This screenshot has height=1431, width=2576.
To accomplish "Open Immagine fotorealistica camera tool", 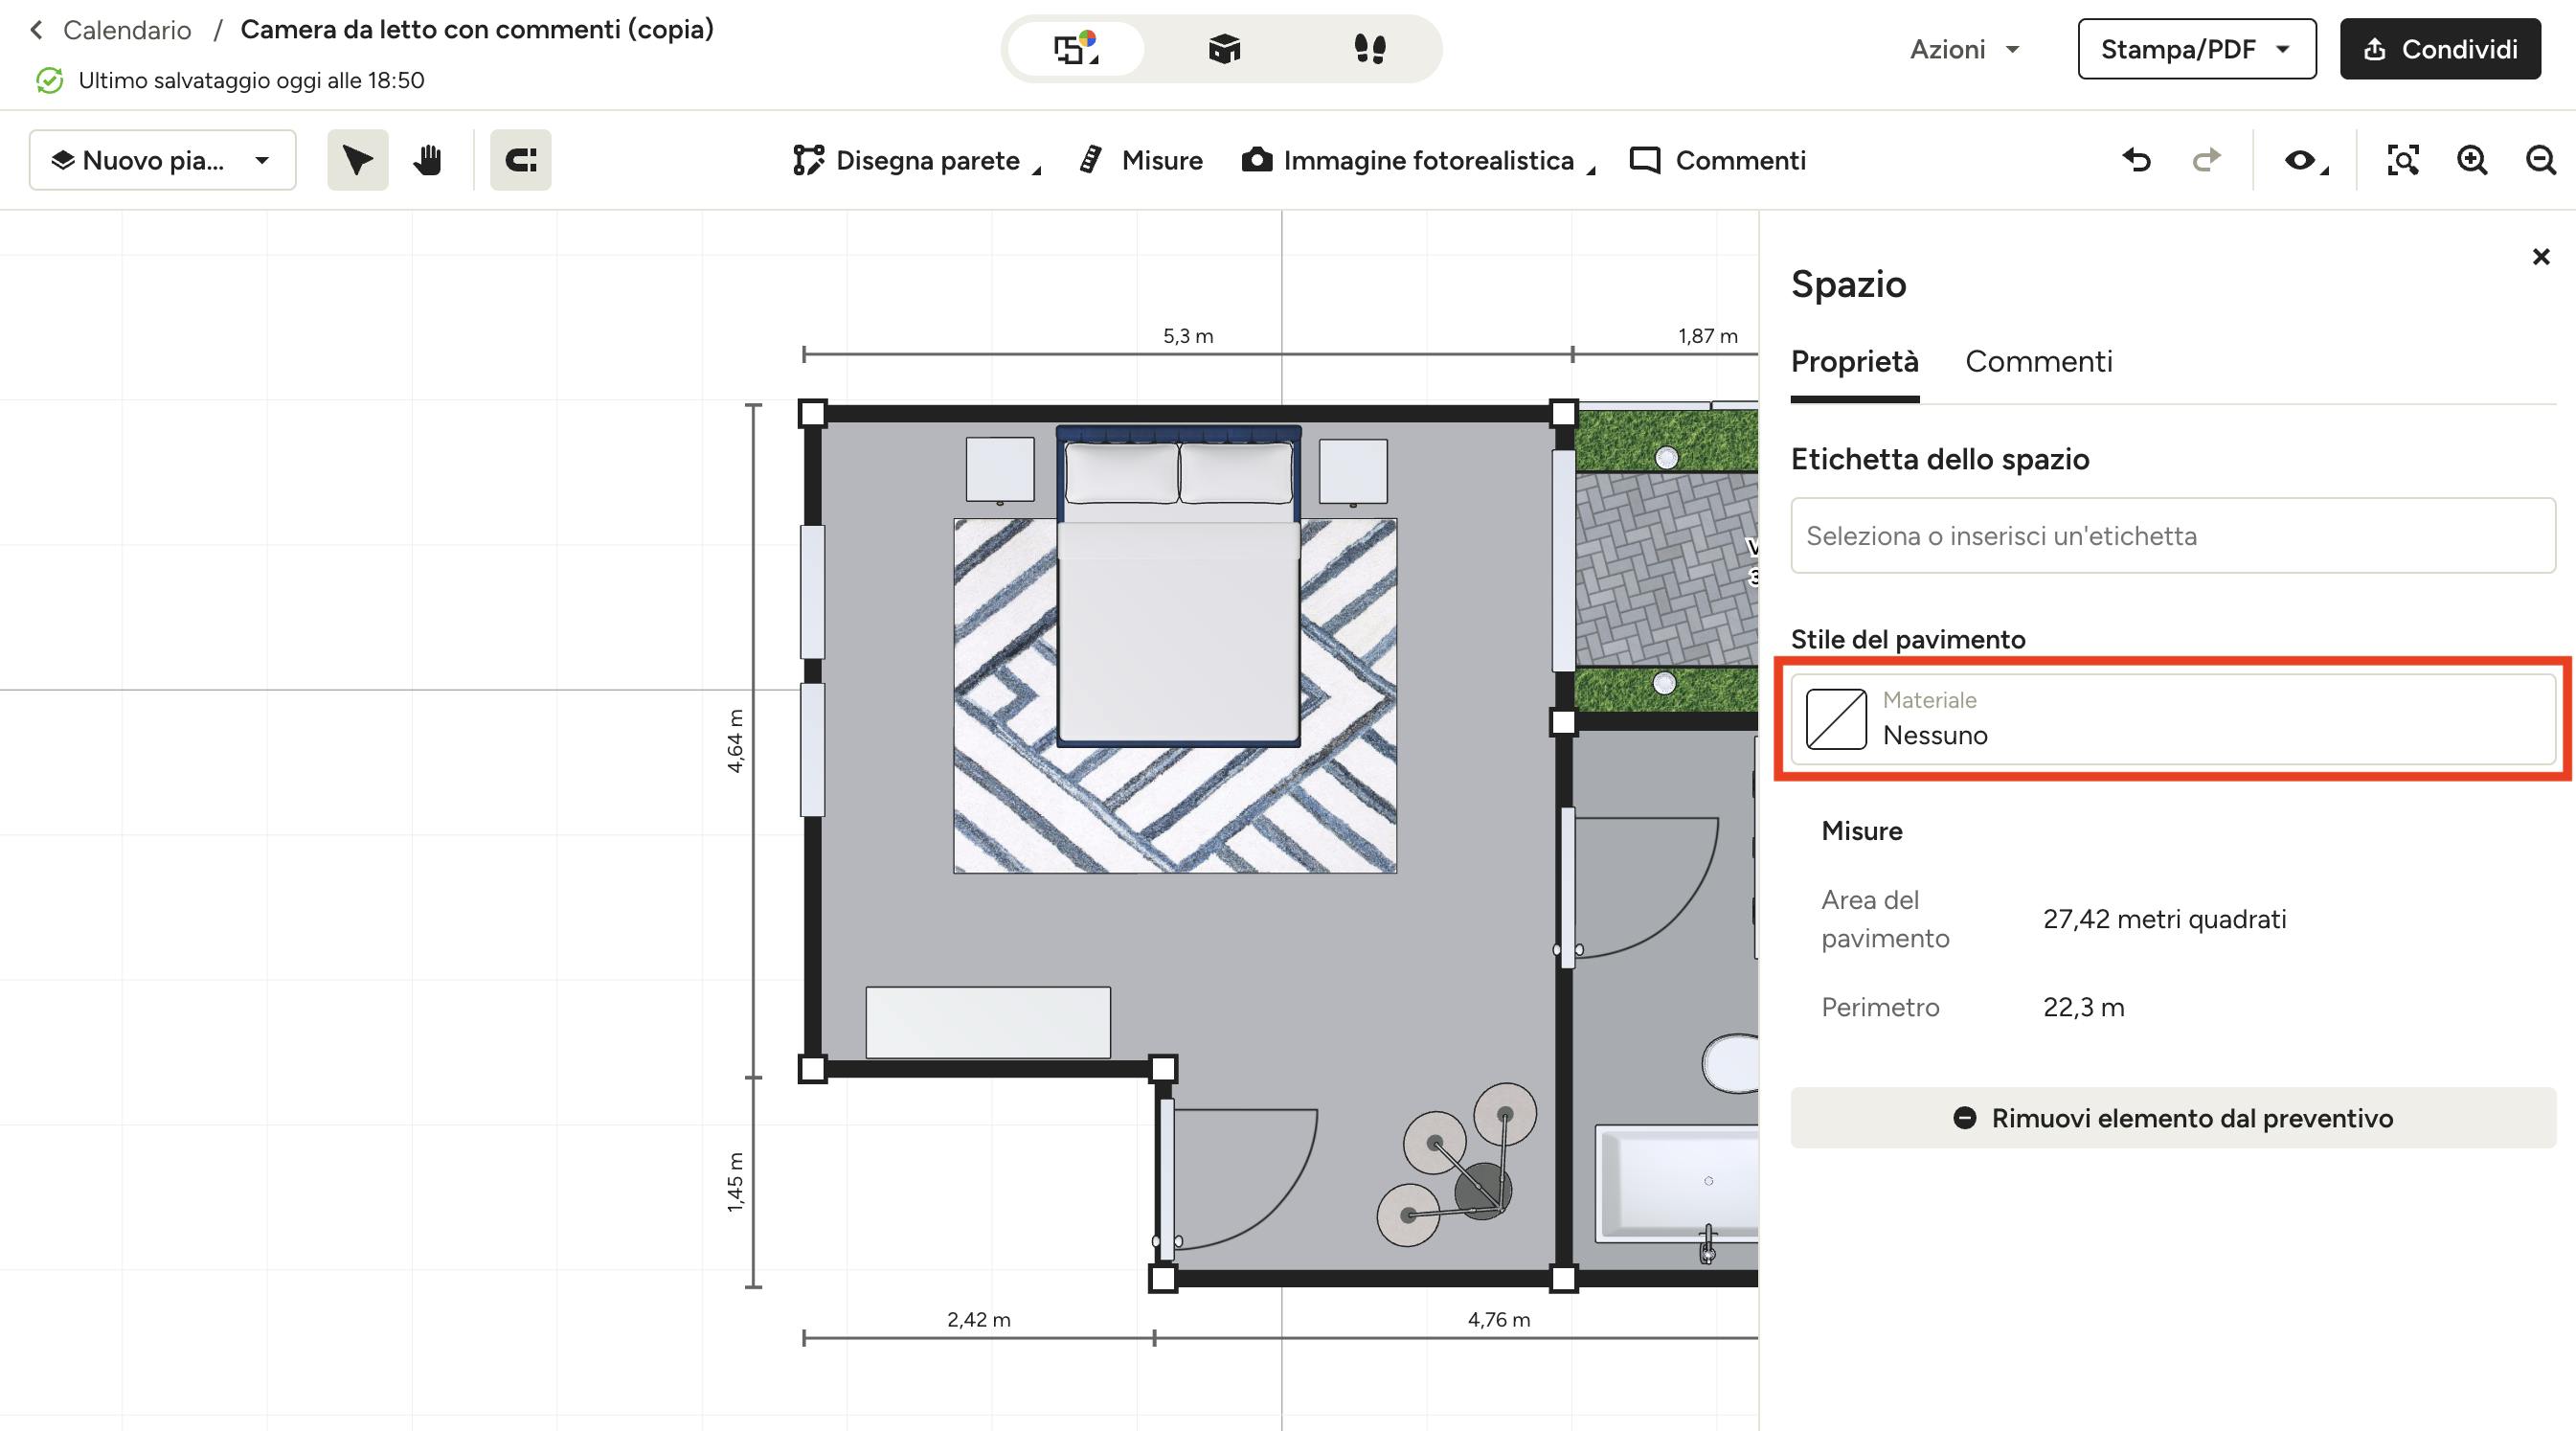I will pyautogui.click(x=1408, y=160).
